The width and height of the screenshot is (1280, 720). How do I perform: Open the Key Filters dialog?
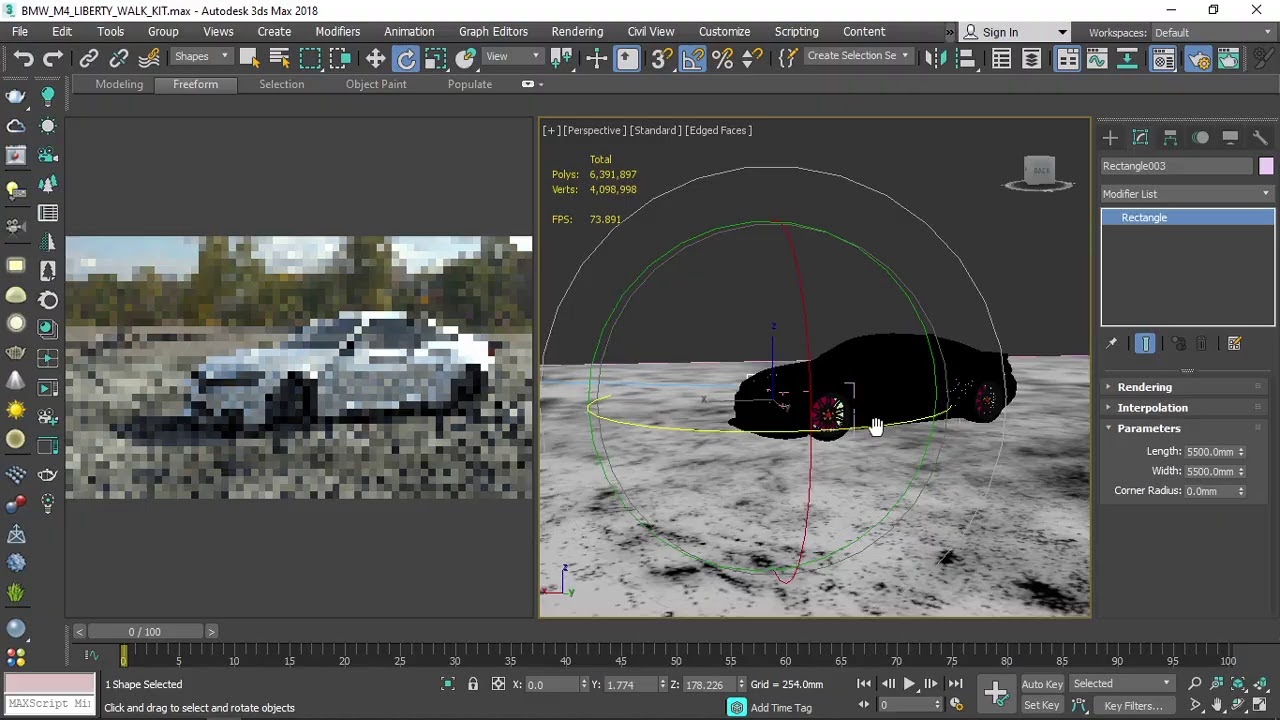click(1134, 706)
